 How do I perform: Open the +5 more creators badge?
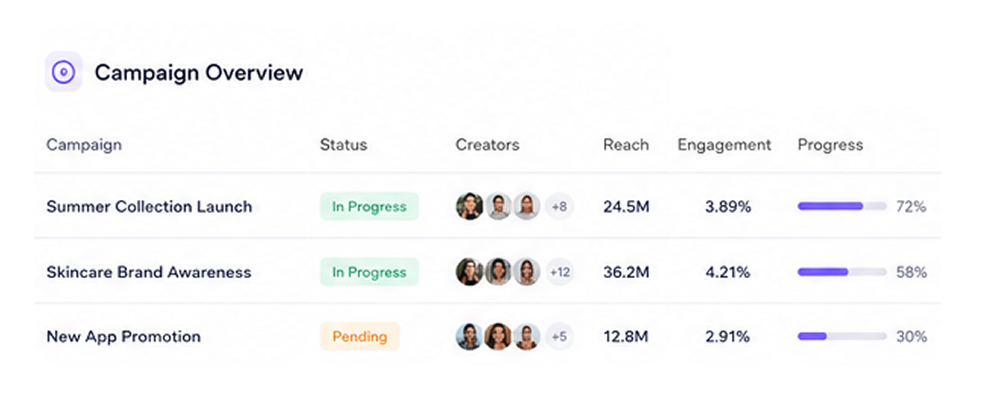pyautogui.click(x=559, y=337)
